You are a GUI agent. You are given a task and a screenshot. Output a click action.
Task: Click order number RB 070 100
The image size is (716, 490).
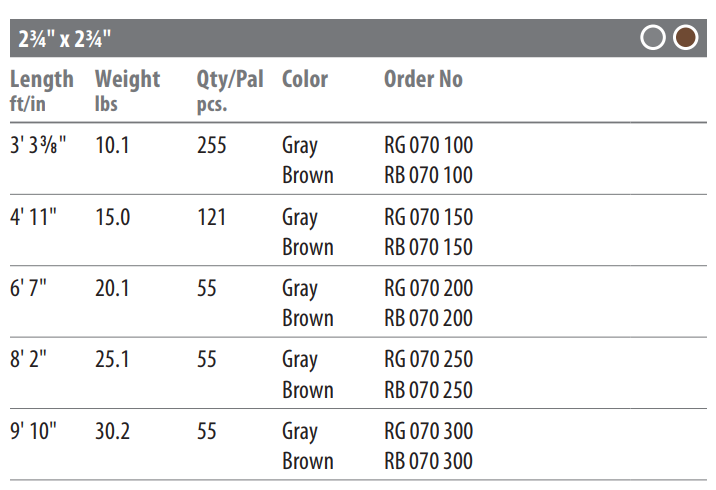coord(428,175)
